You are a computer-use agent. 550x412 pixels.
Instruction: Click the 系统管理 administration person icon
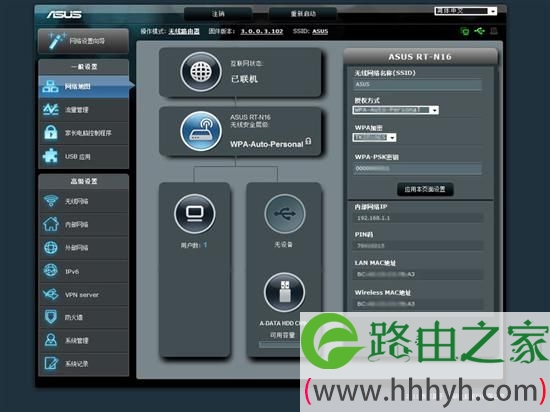pos(51,340)
